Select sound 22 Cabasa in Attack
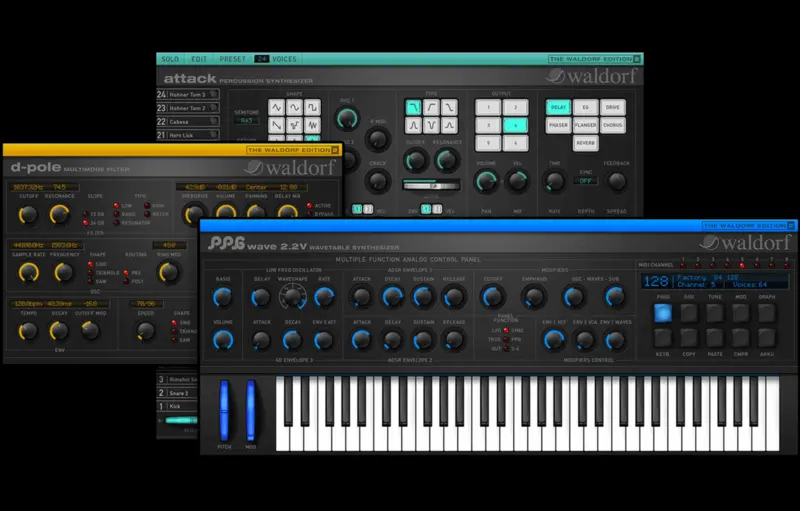This screenshot has width=800, height=511. (x=188, y=121)
